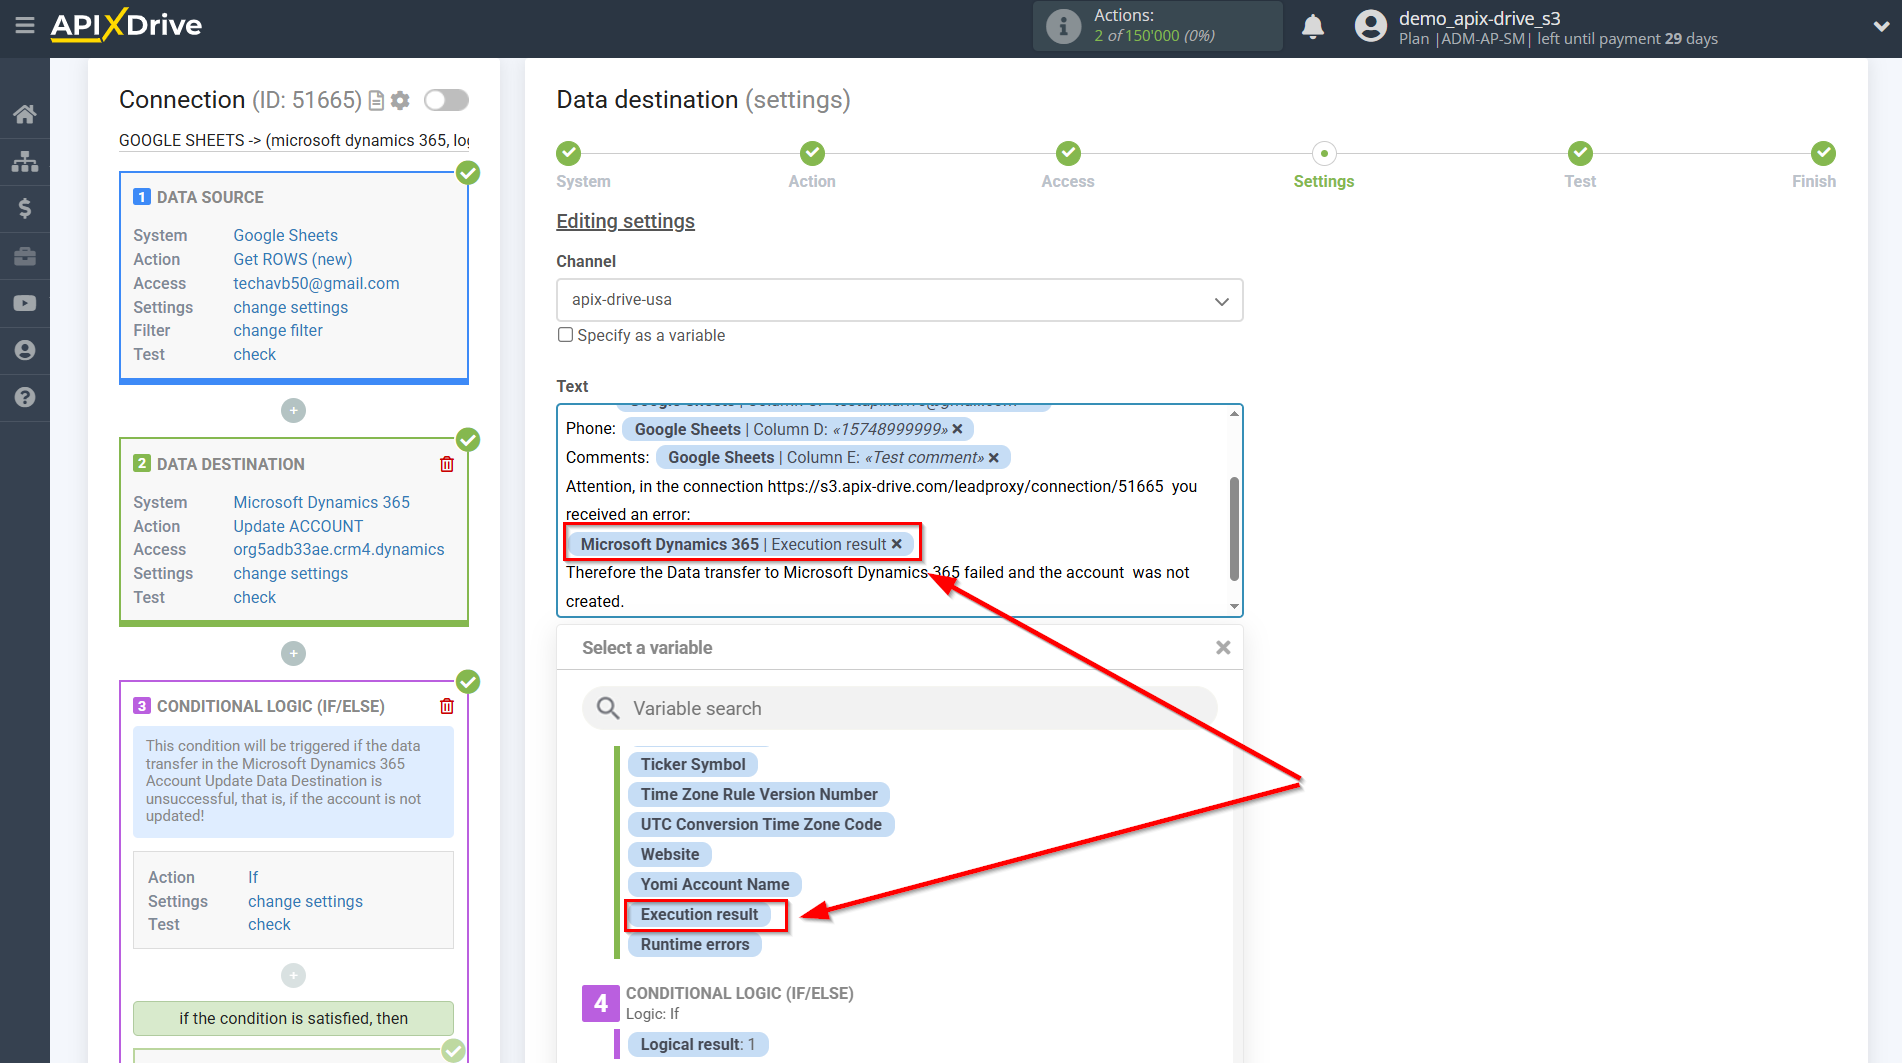1902x1063 pixels.
Task: Click the connection note document icon
Action: 376,101
